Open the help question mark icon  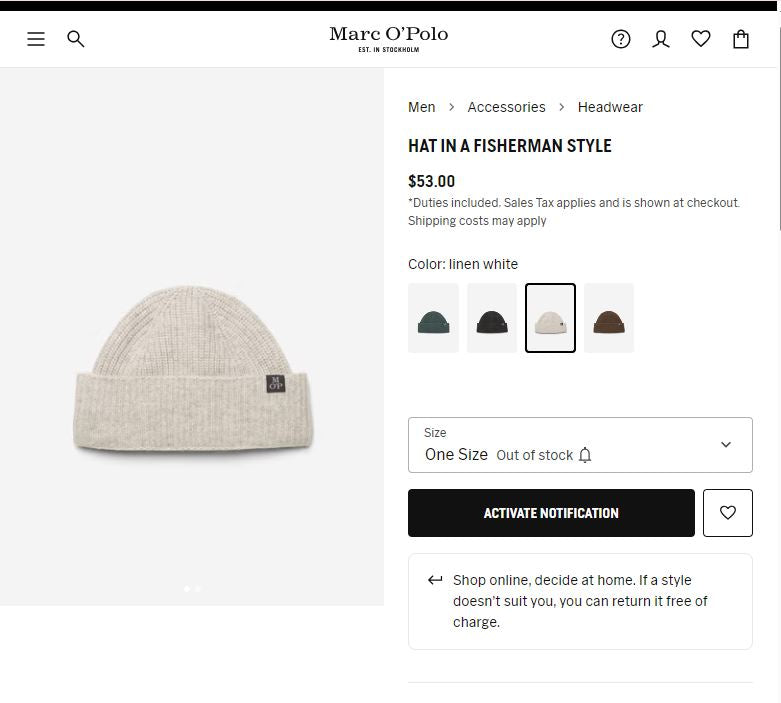click(x=621, y=39)
